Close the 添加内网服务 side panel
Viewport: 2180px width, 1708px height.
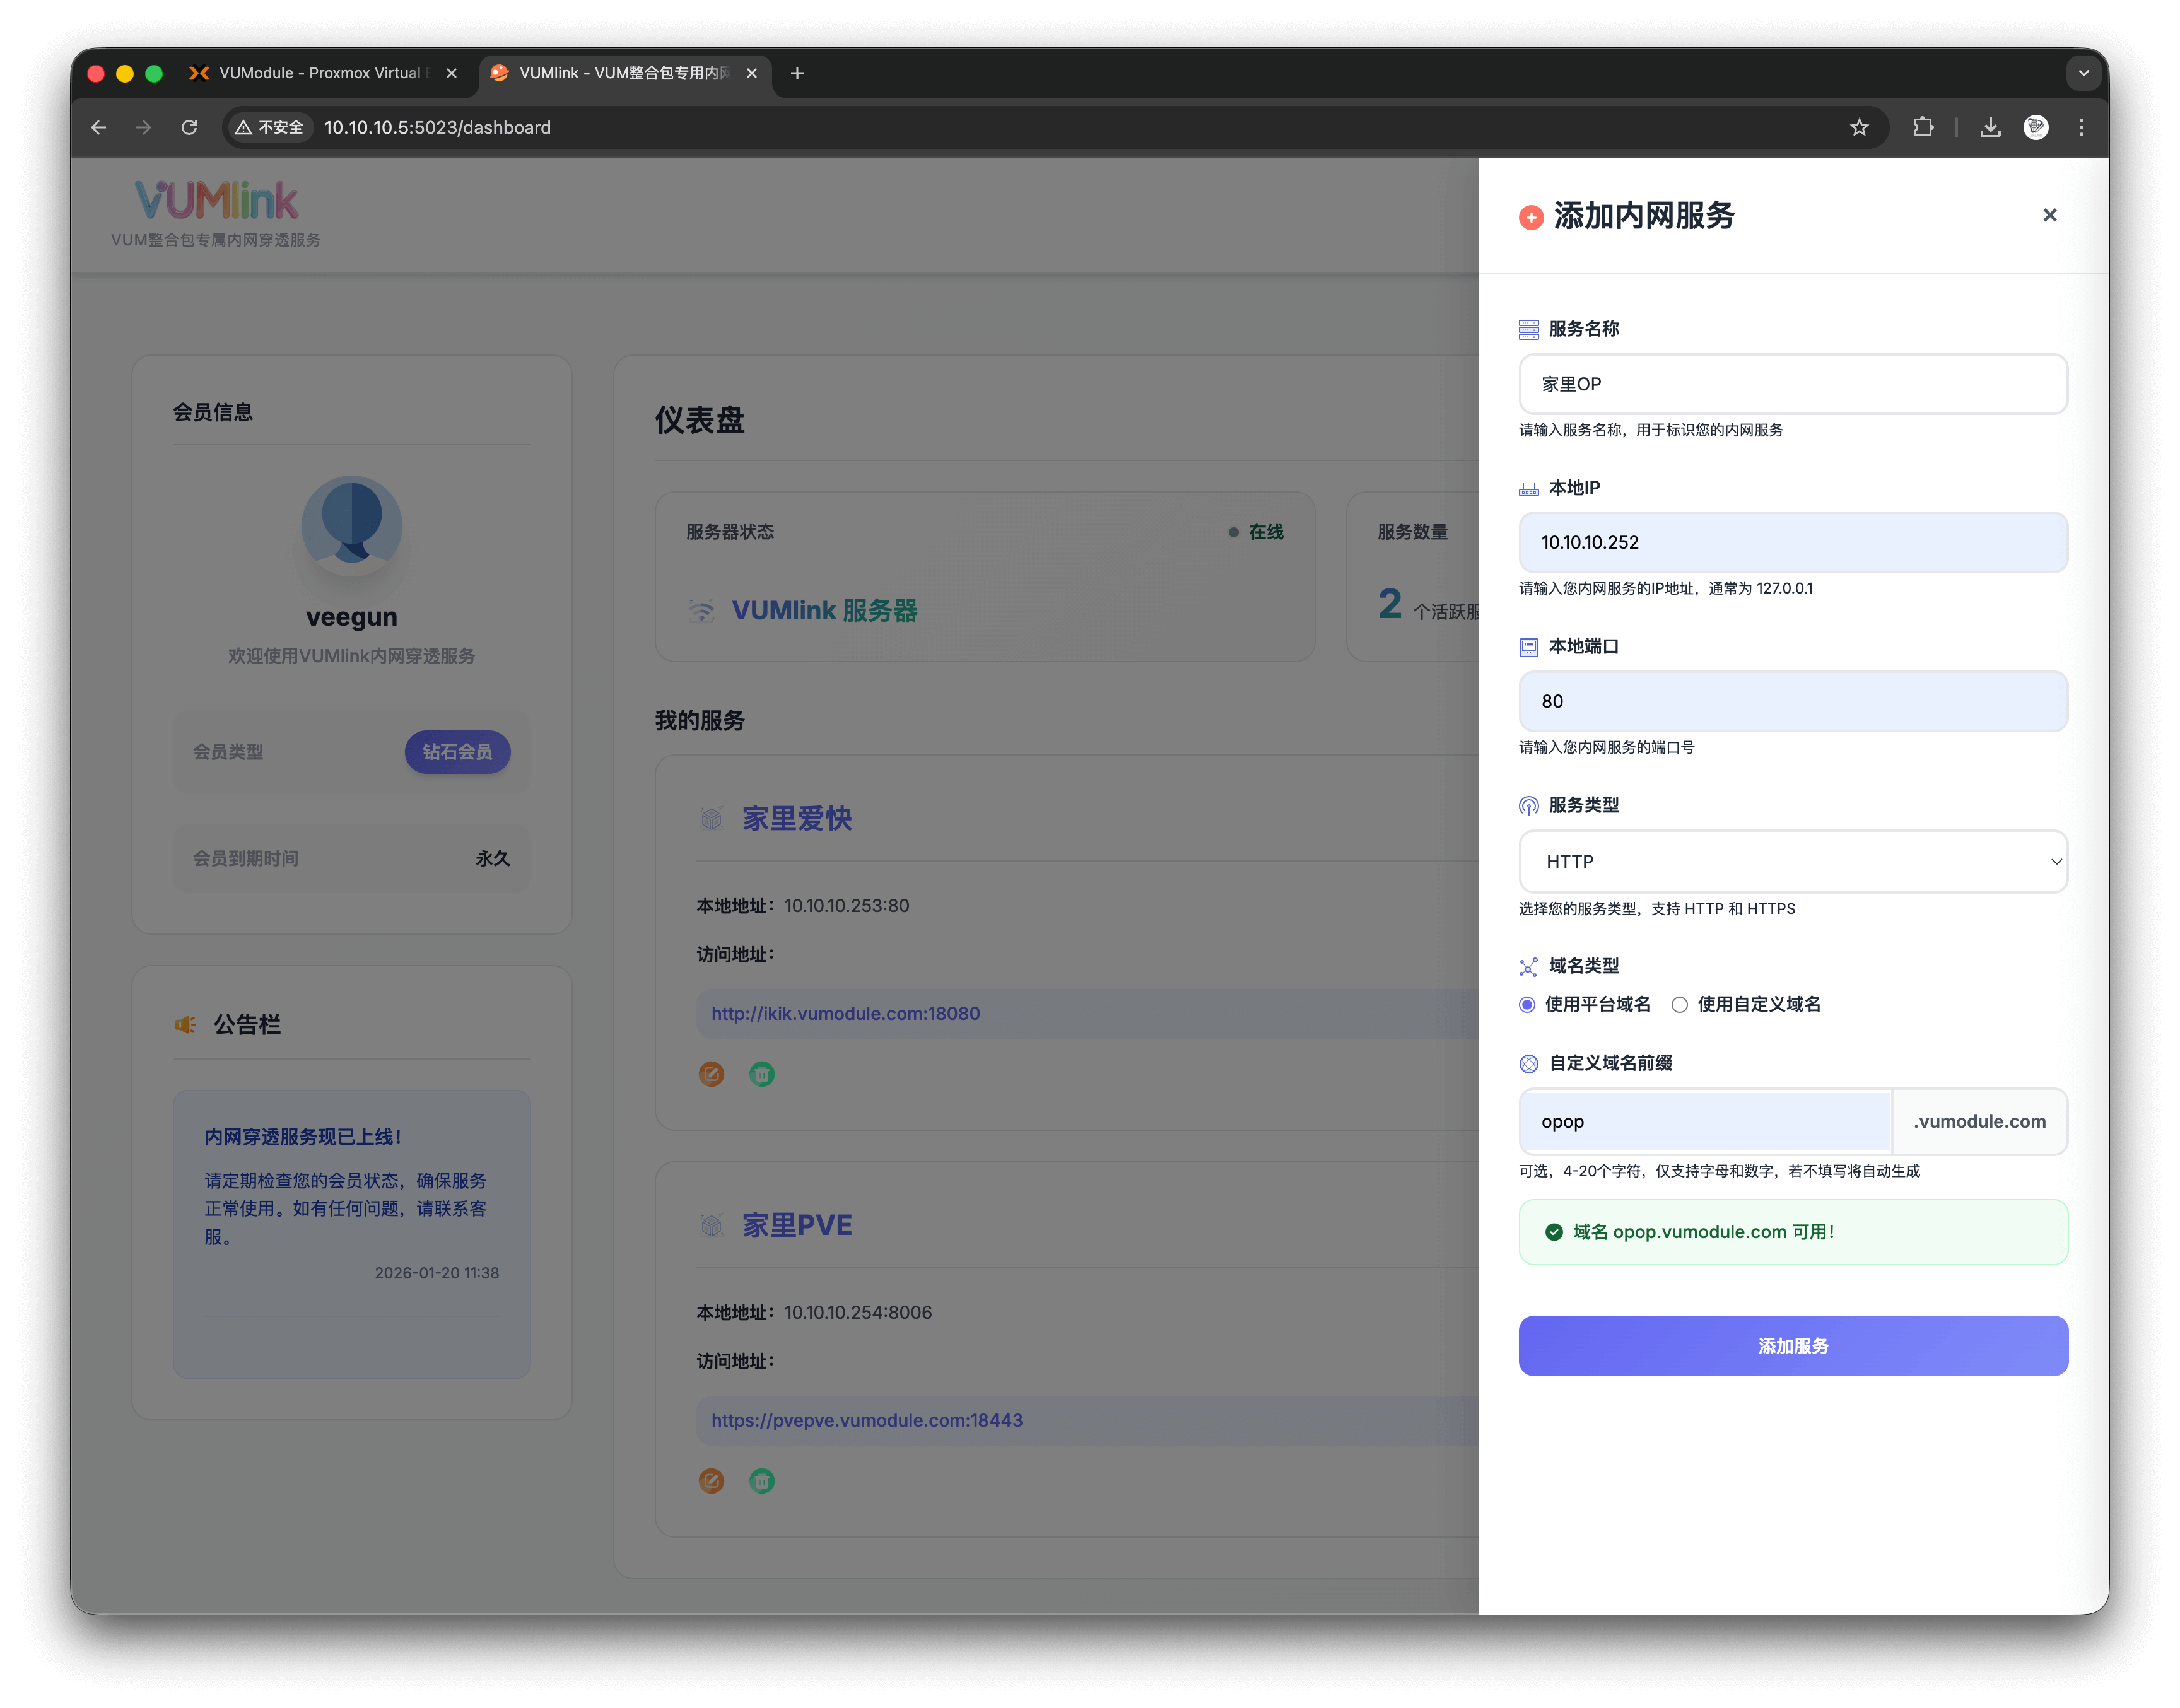[x=2049, y=215]
